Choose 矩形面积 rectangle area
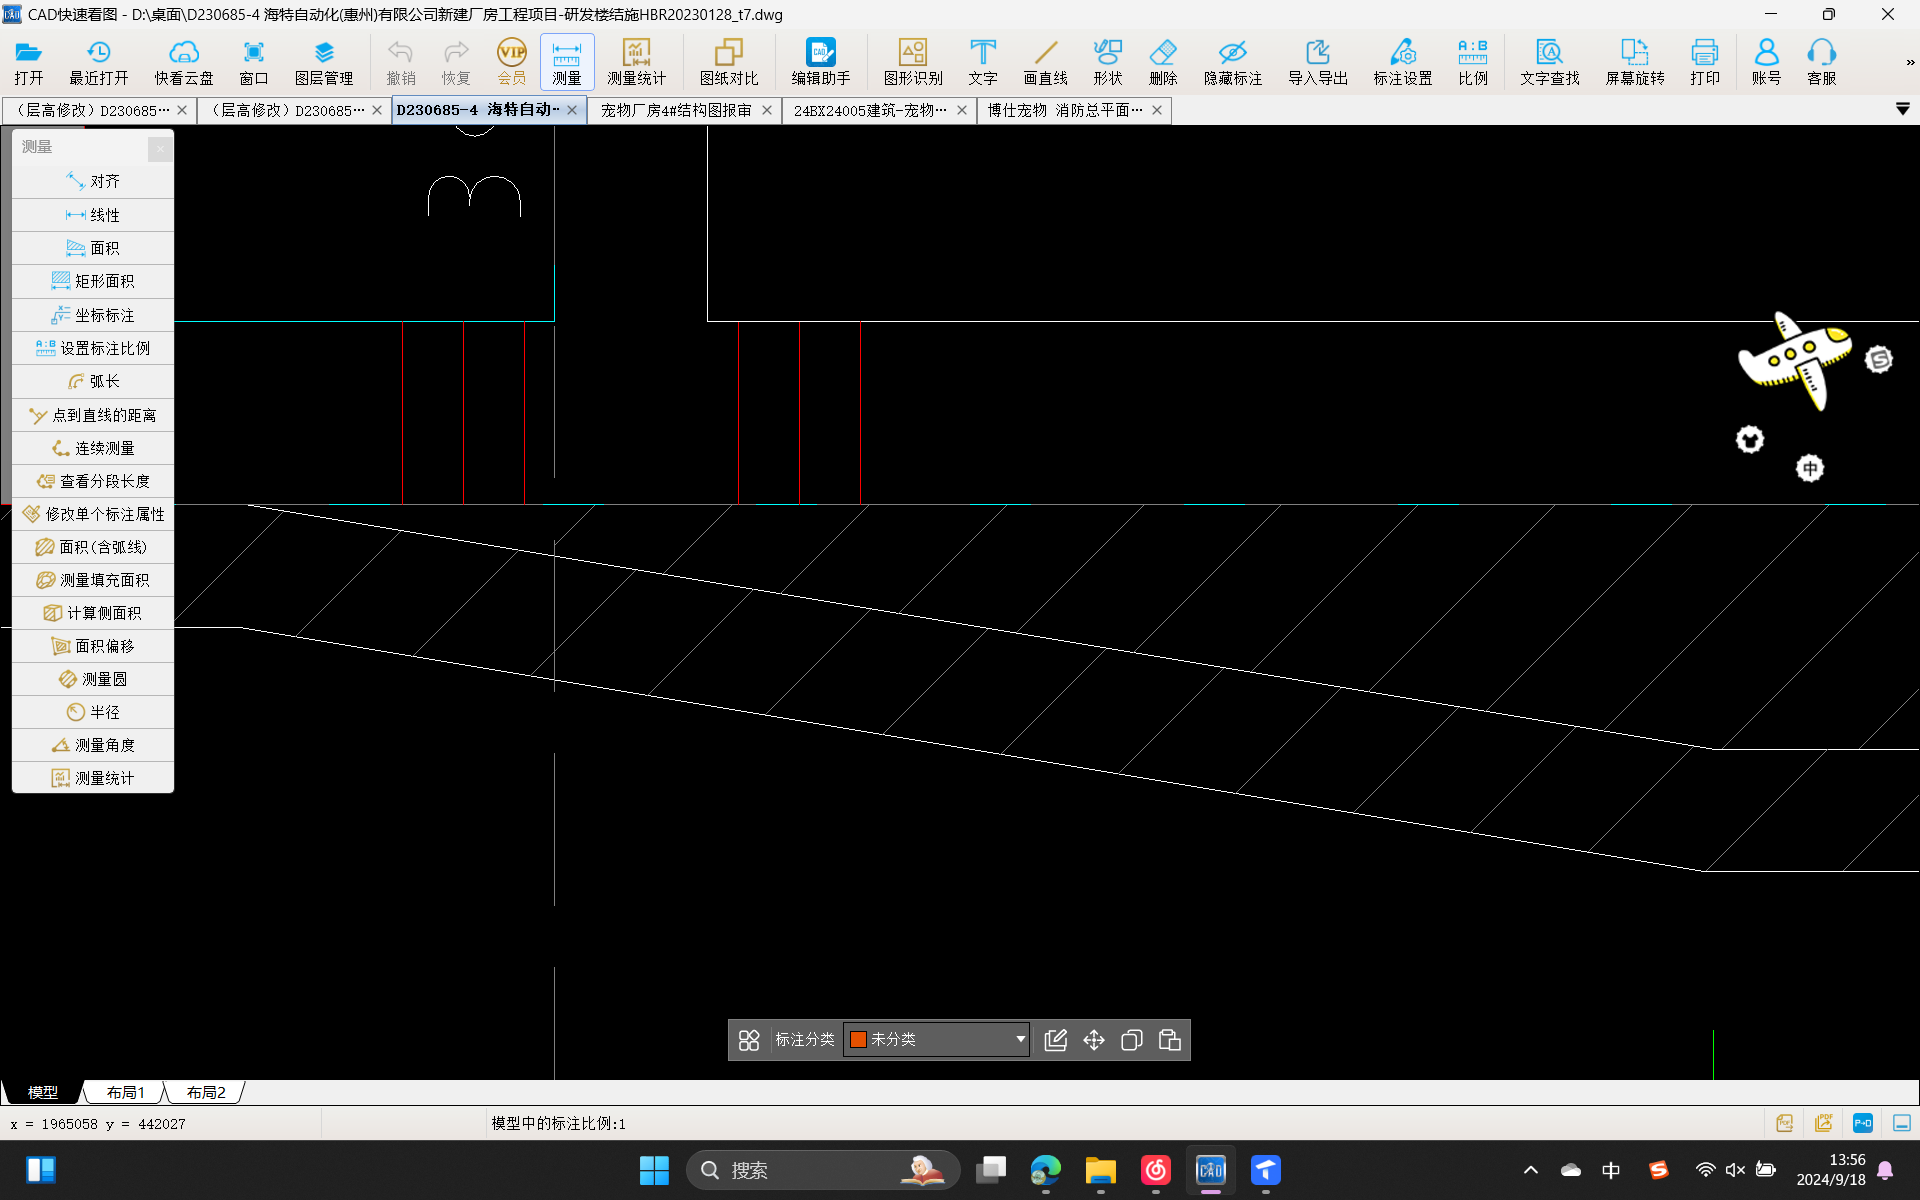The height and width of the screenshot is (1200, 1920). pos(93,281)
